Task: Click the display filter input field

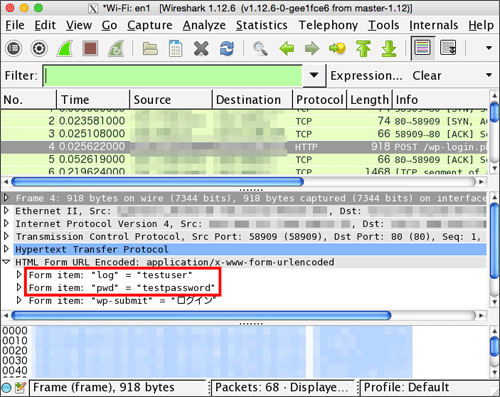Action: coord(173,76)
